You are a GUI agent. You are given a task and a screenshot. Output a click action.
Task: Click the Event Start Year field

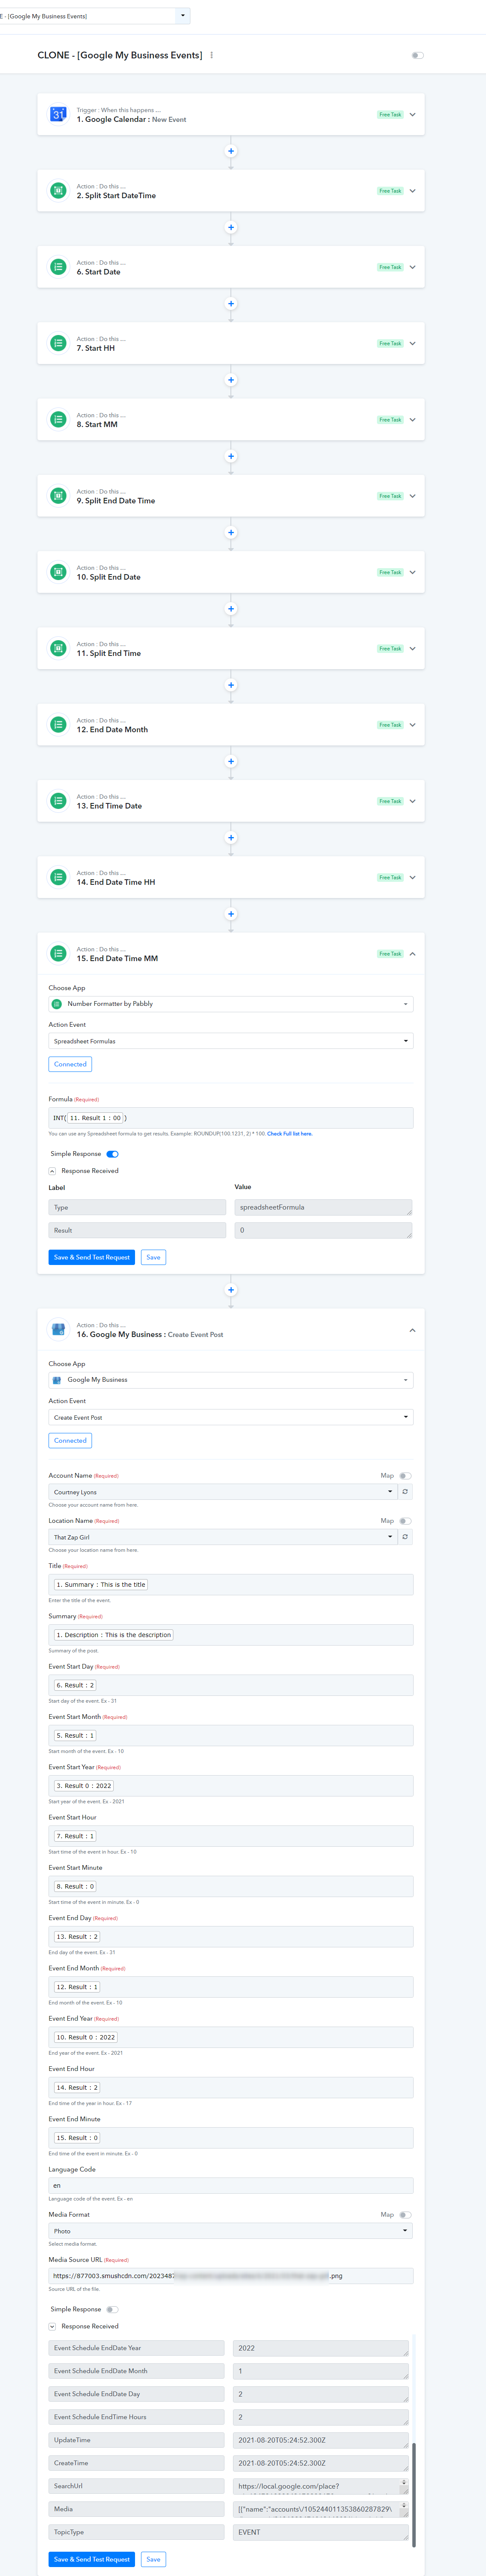tap(231, 1786)
